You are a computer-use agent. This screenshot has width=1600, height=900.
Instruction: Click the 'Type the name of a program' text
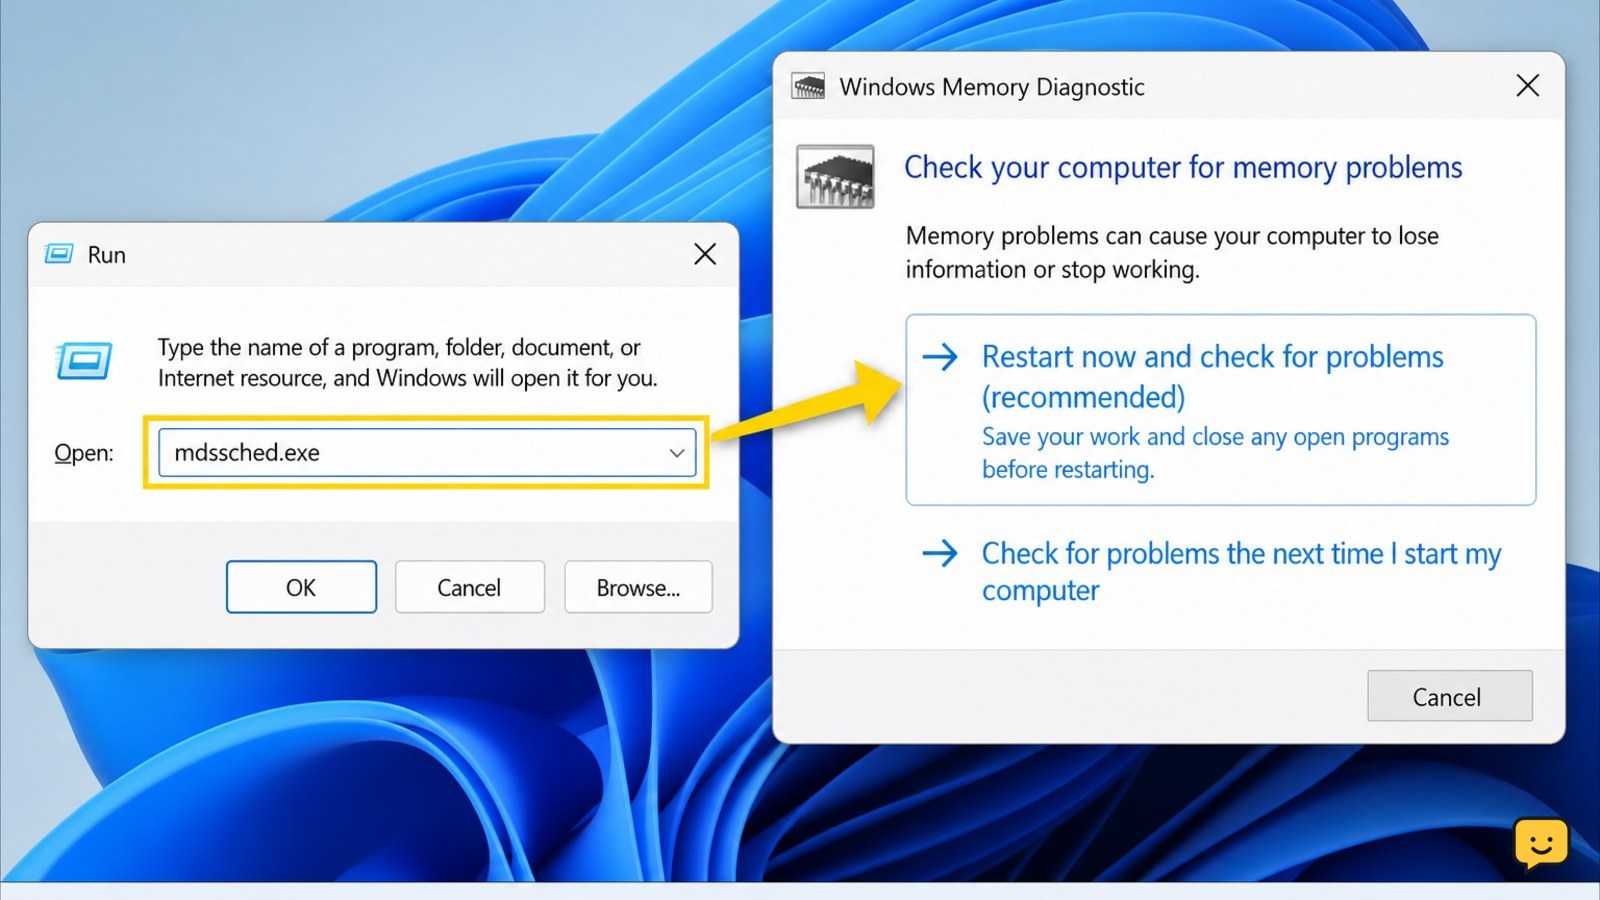click(x=407, y=362)
